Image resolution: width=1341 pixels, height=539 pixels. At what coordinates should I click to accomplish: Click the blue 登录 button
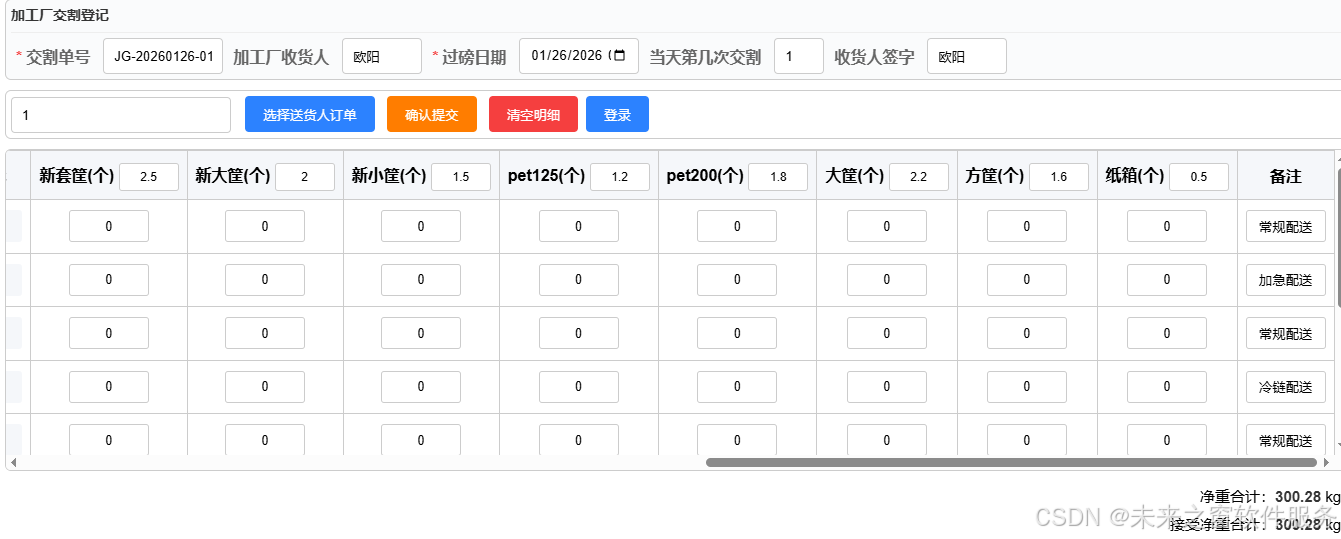[617, 115]
